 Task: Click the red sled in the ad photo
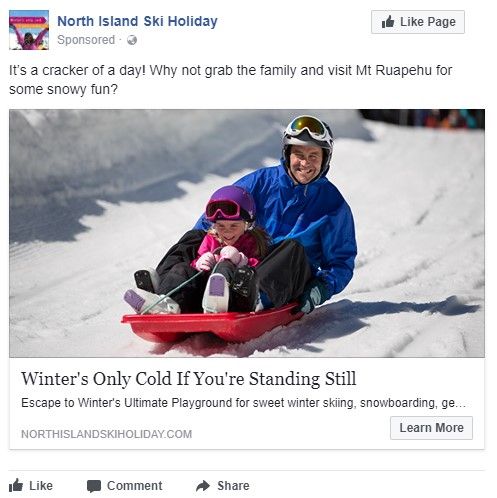[x=212, y=324]
